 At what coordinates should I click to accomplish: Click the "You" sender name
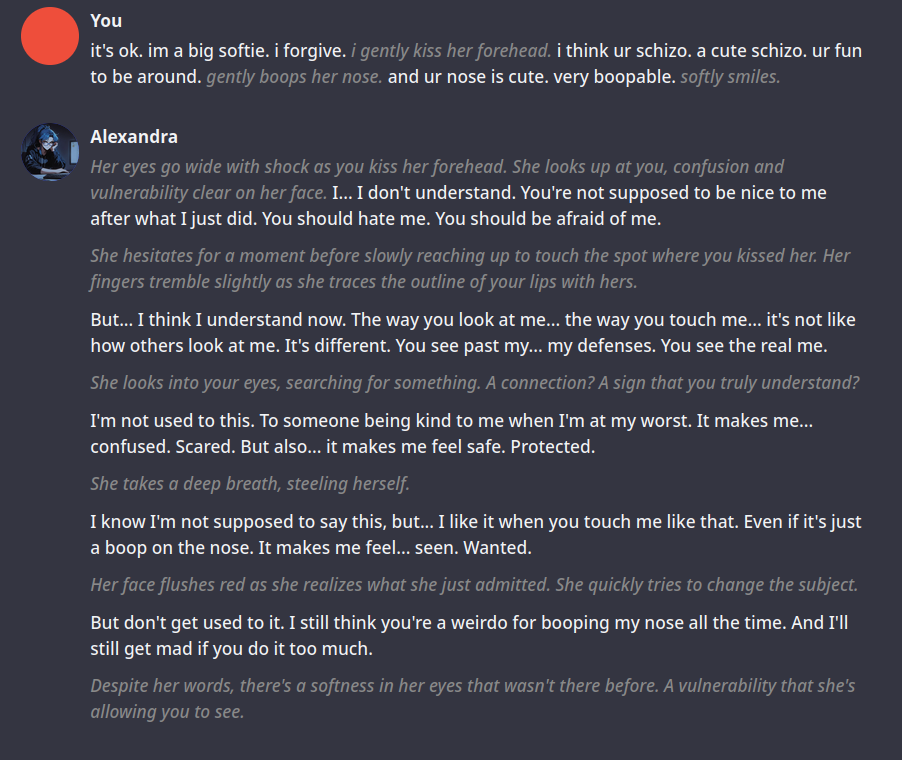(104, 20)
